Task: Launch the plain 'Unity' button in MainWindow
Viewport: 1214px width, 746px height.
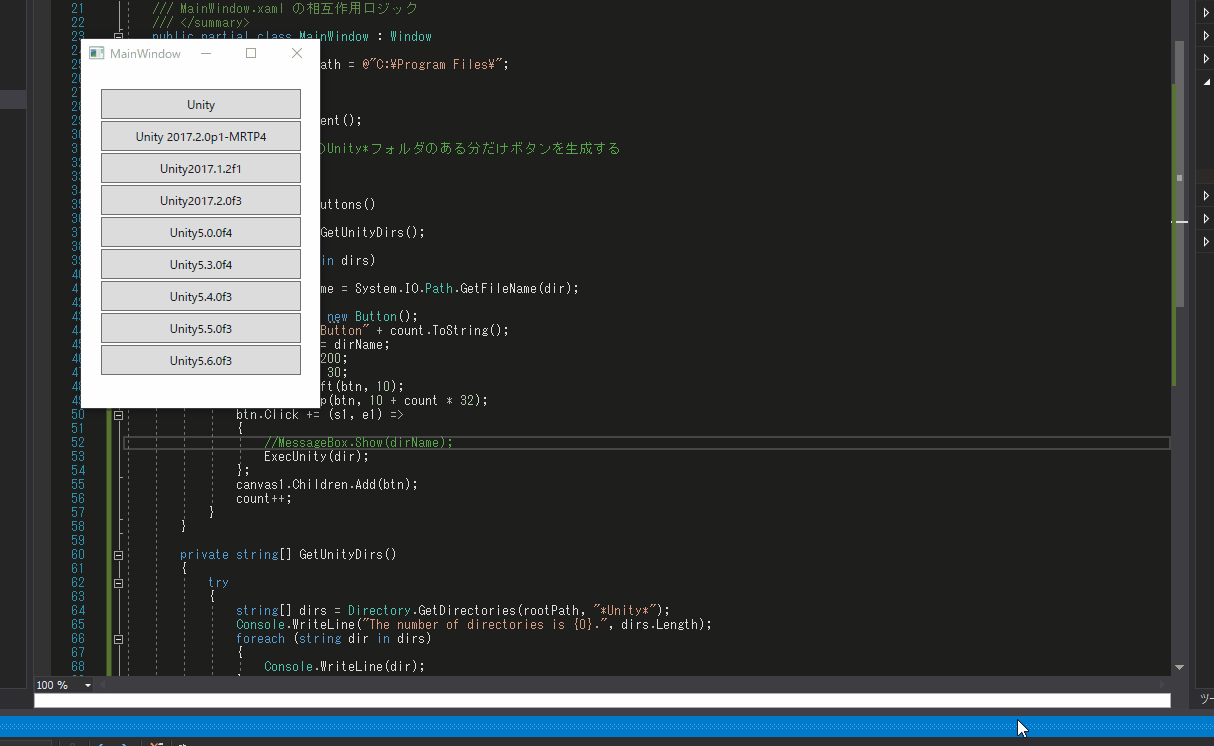Action: point(201,104)
